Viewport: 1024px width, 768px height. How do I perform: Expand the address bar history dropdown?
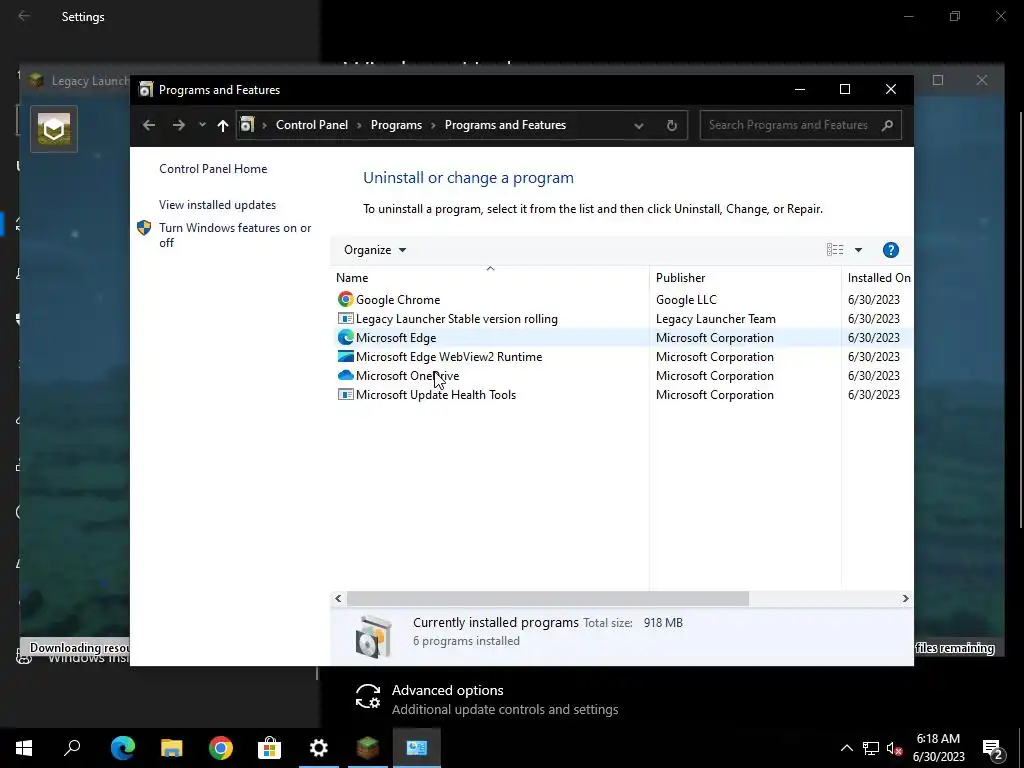639,125
